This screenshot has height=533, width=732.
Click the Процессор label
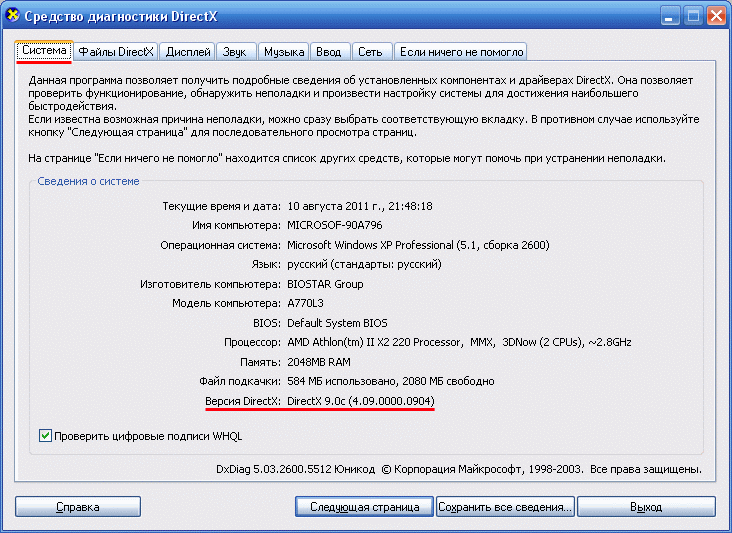(x=252, y=342)
